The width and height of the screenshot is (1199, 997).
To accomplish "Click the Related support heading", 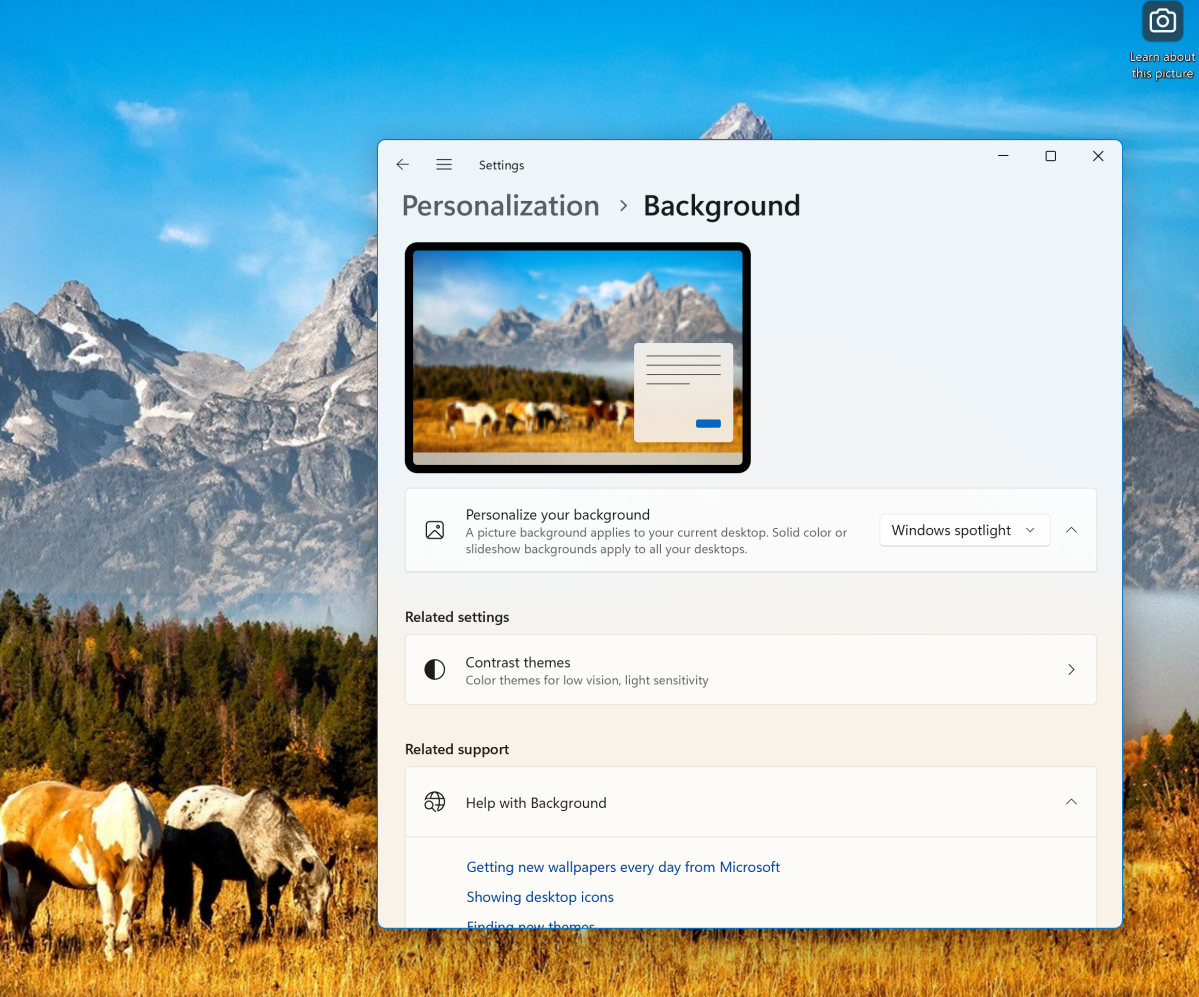I will [457, 749].
